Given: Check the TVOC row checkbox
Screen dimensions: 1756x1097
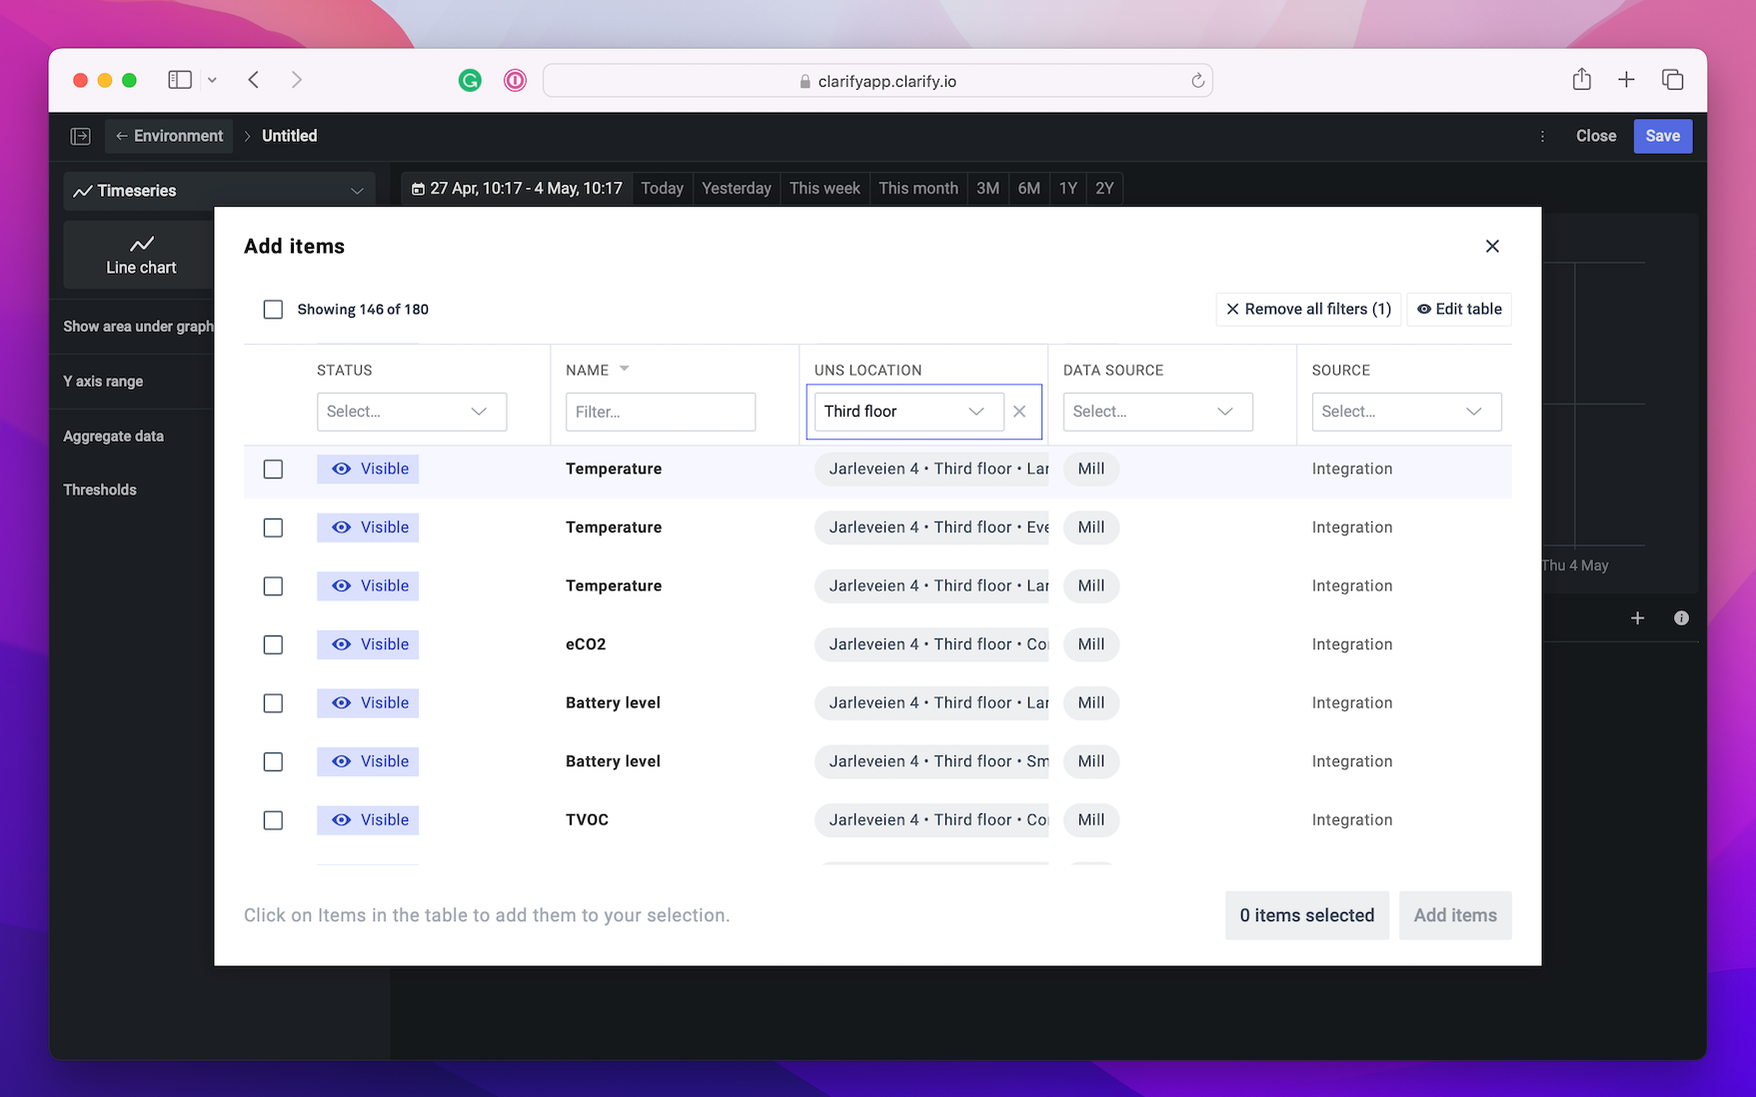Looking at the screenshot, I should (x=273, y=820).
